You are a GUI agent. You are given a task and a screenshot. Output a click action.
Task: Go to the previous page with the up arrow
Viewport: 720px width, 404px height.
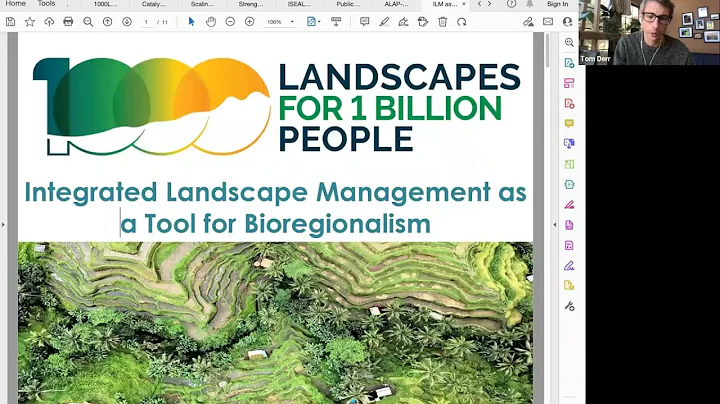click(107, 22)
